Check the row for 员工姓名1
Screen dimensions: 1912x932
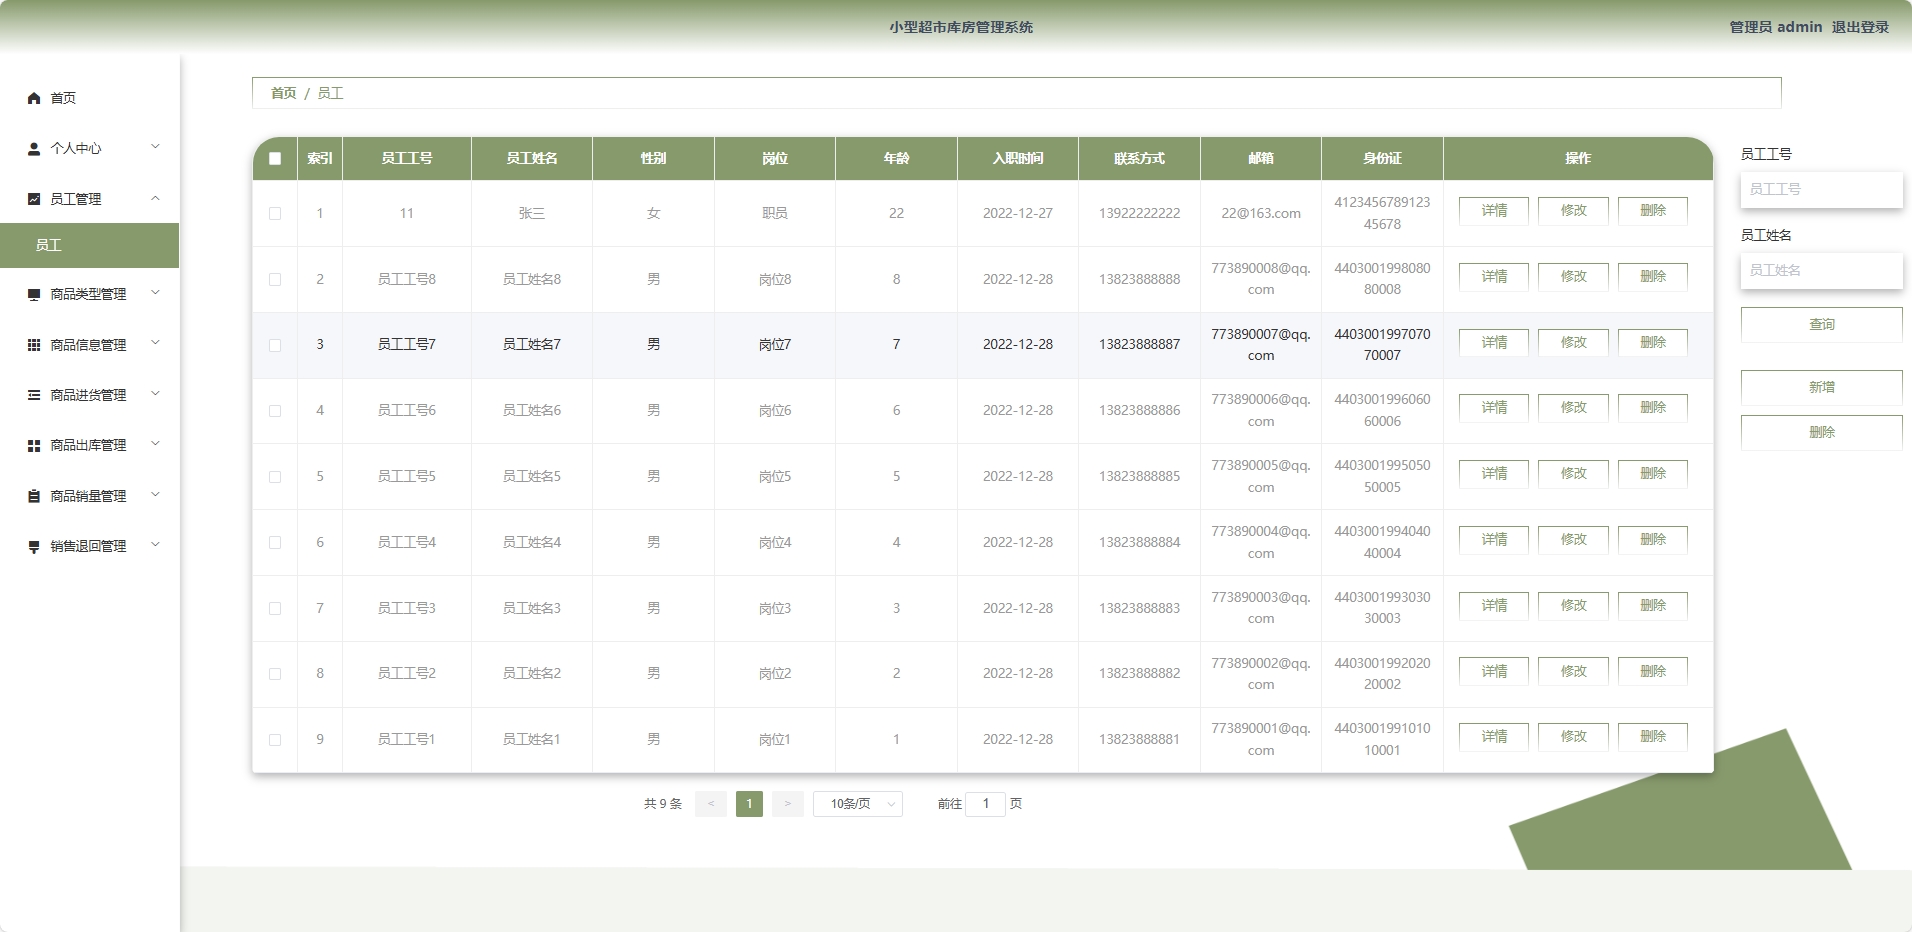tap(275, 739)
